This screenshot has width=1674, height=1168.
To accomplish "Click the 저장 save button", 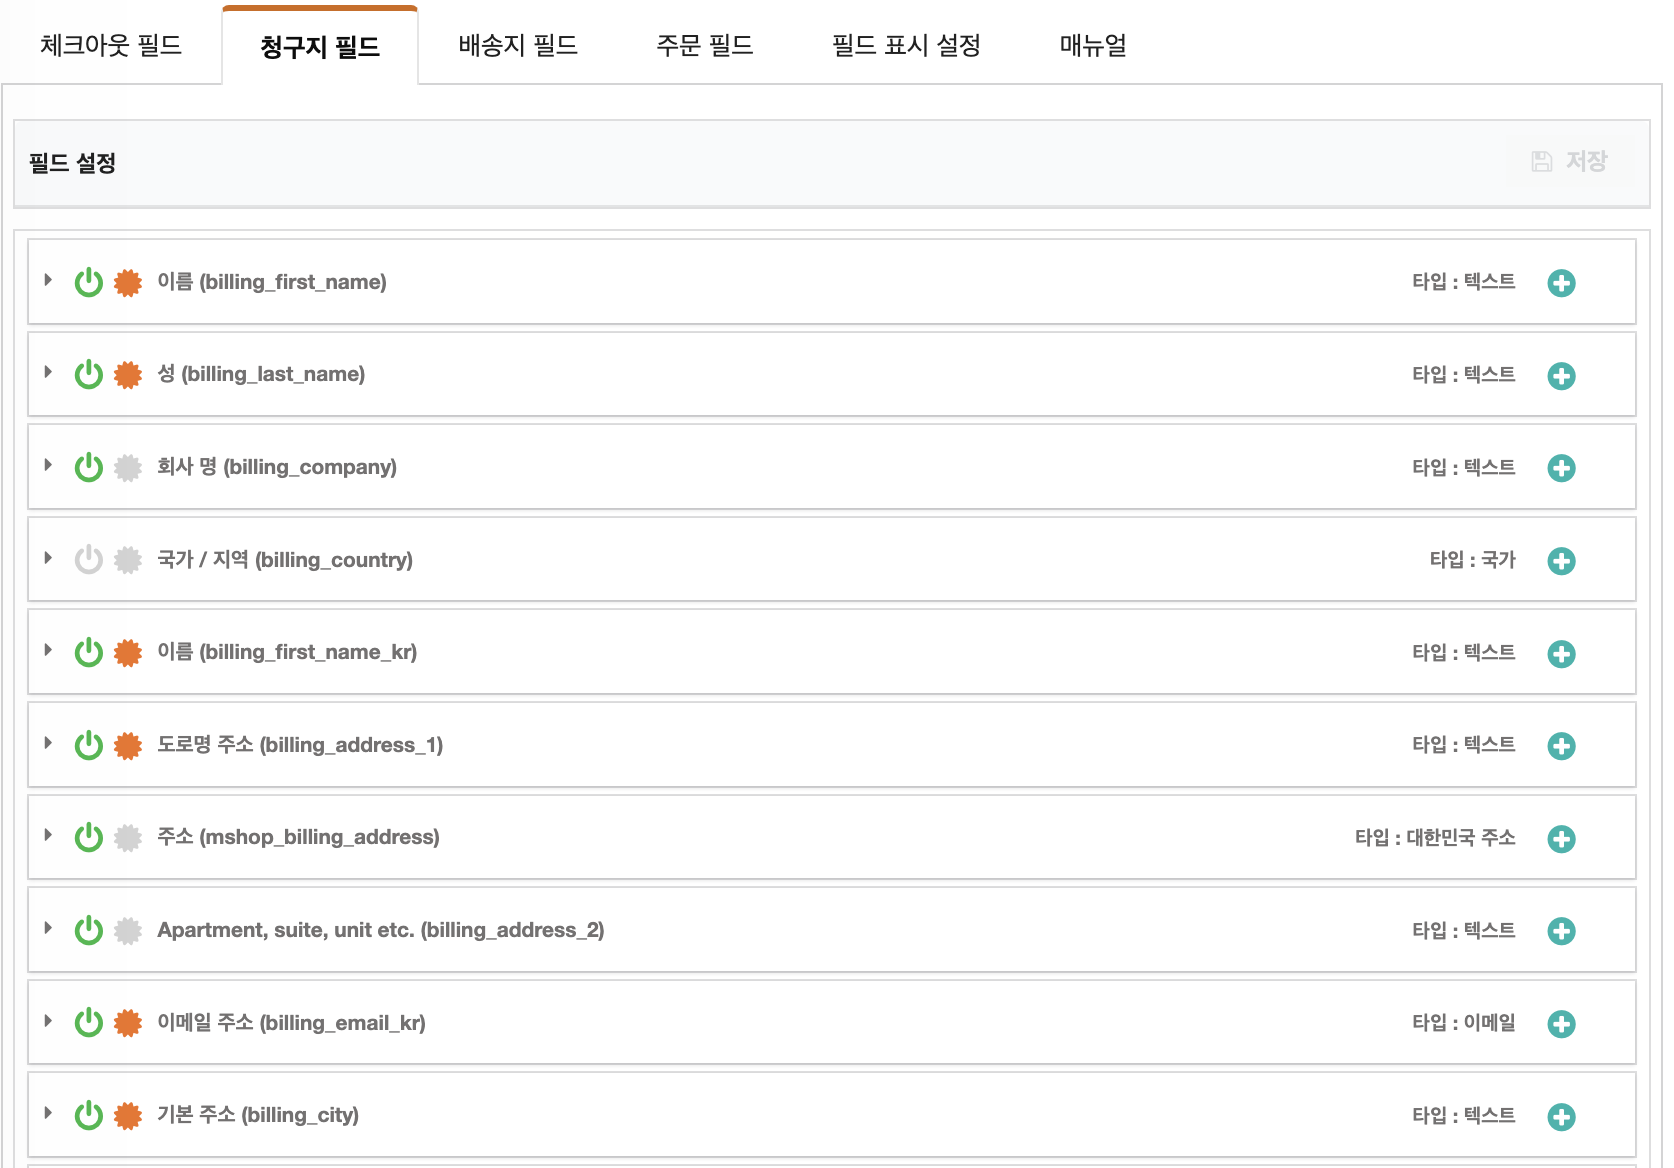I will click(x=1570, y=162).
